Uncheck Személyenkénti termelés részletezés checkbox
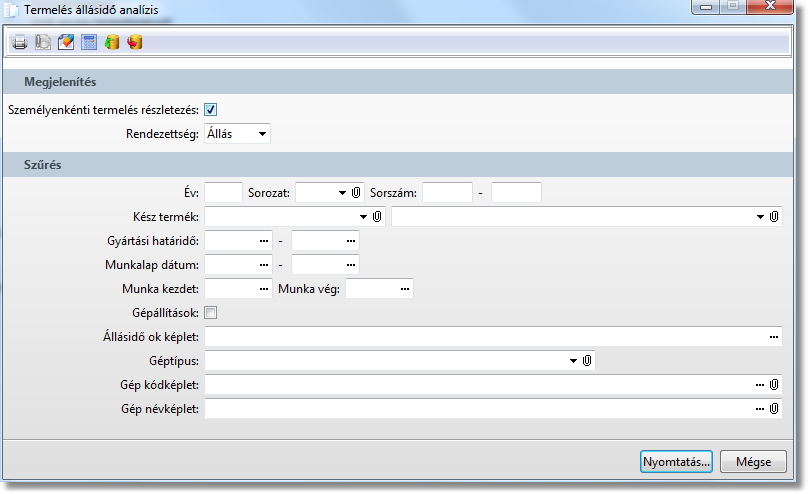Screen dimensions: 808x494 pos(211,110)
